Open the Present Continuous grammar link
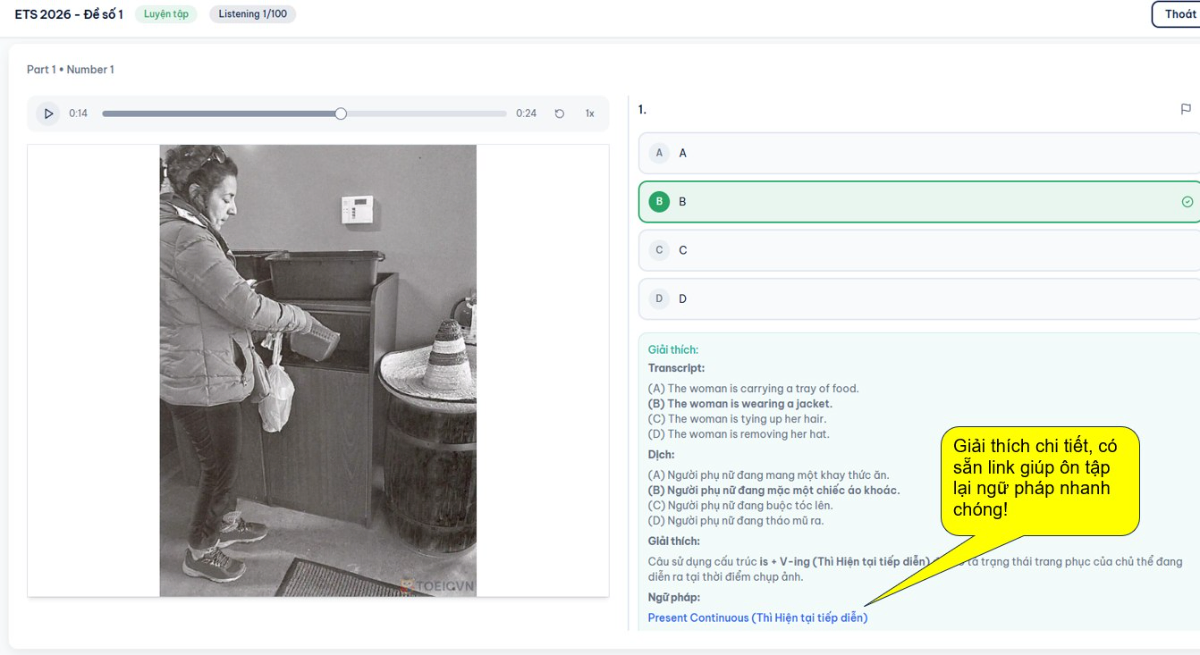 tap(757, 617)
